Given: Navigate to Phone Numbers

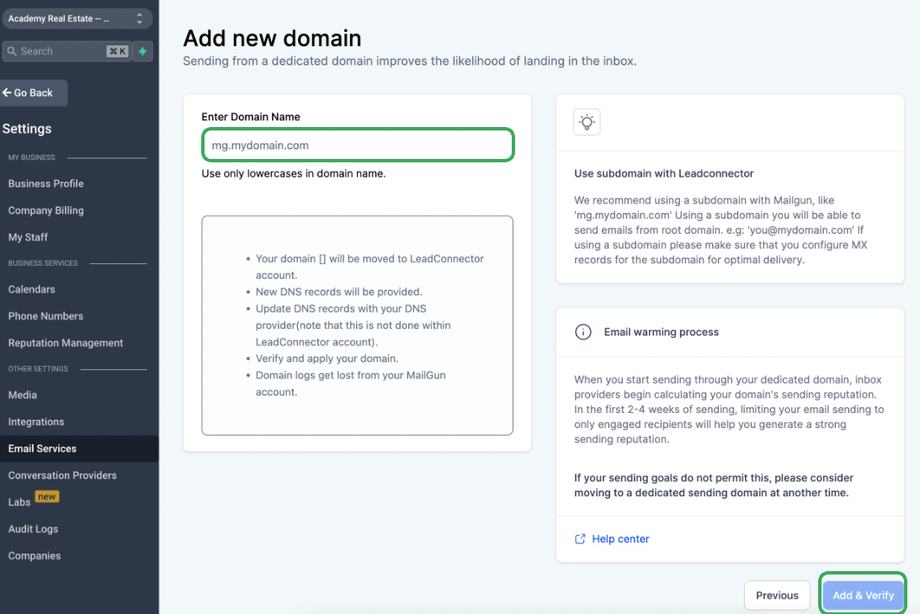Looking at the screenshot, I should (x=46, y=316).
